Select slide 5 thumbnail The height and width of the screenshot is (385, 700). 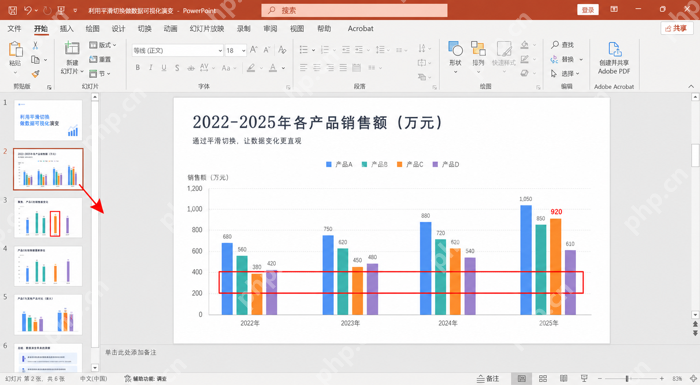point(48,314)
